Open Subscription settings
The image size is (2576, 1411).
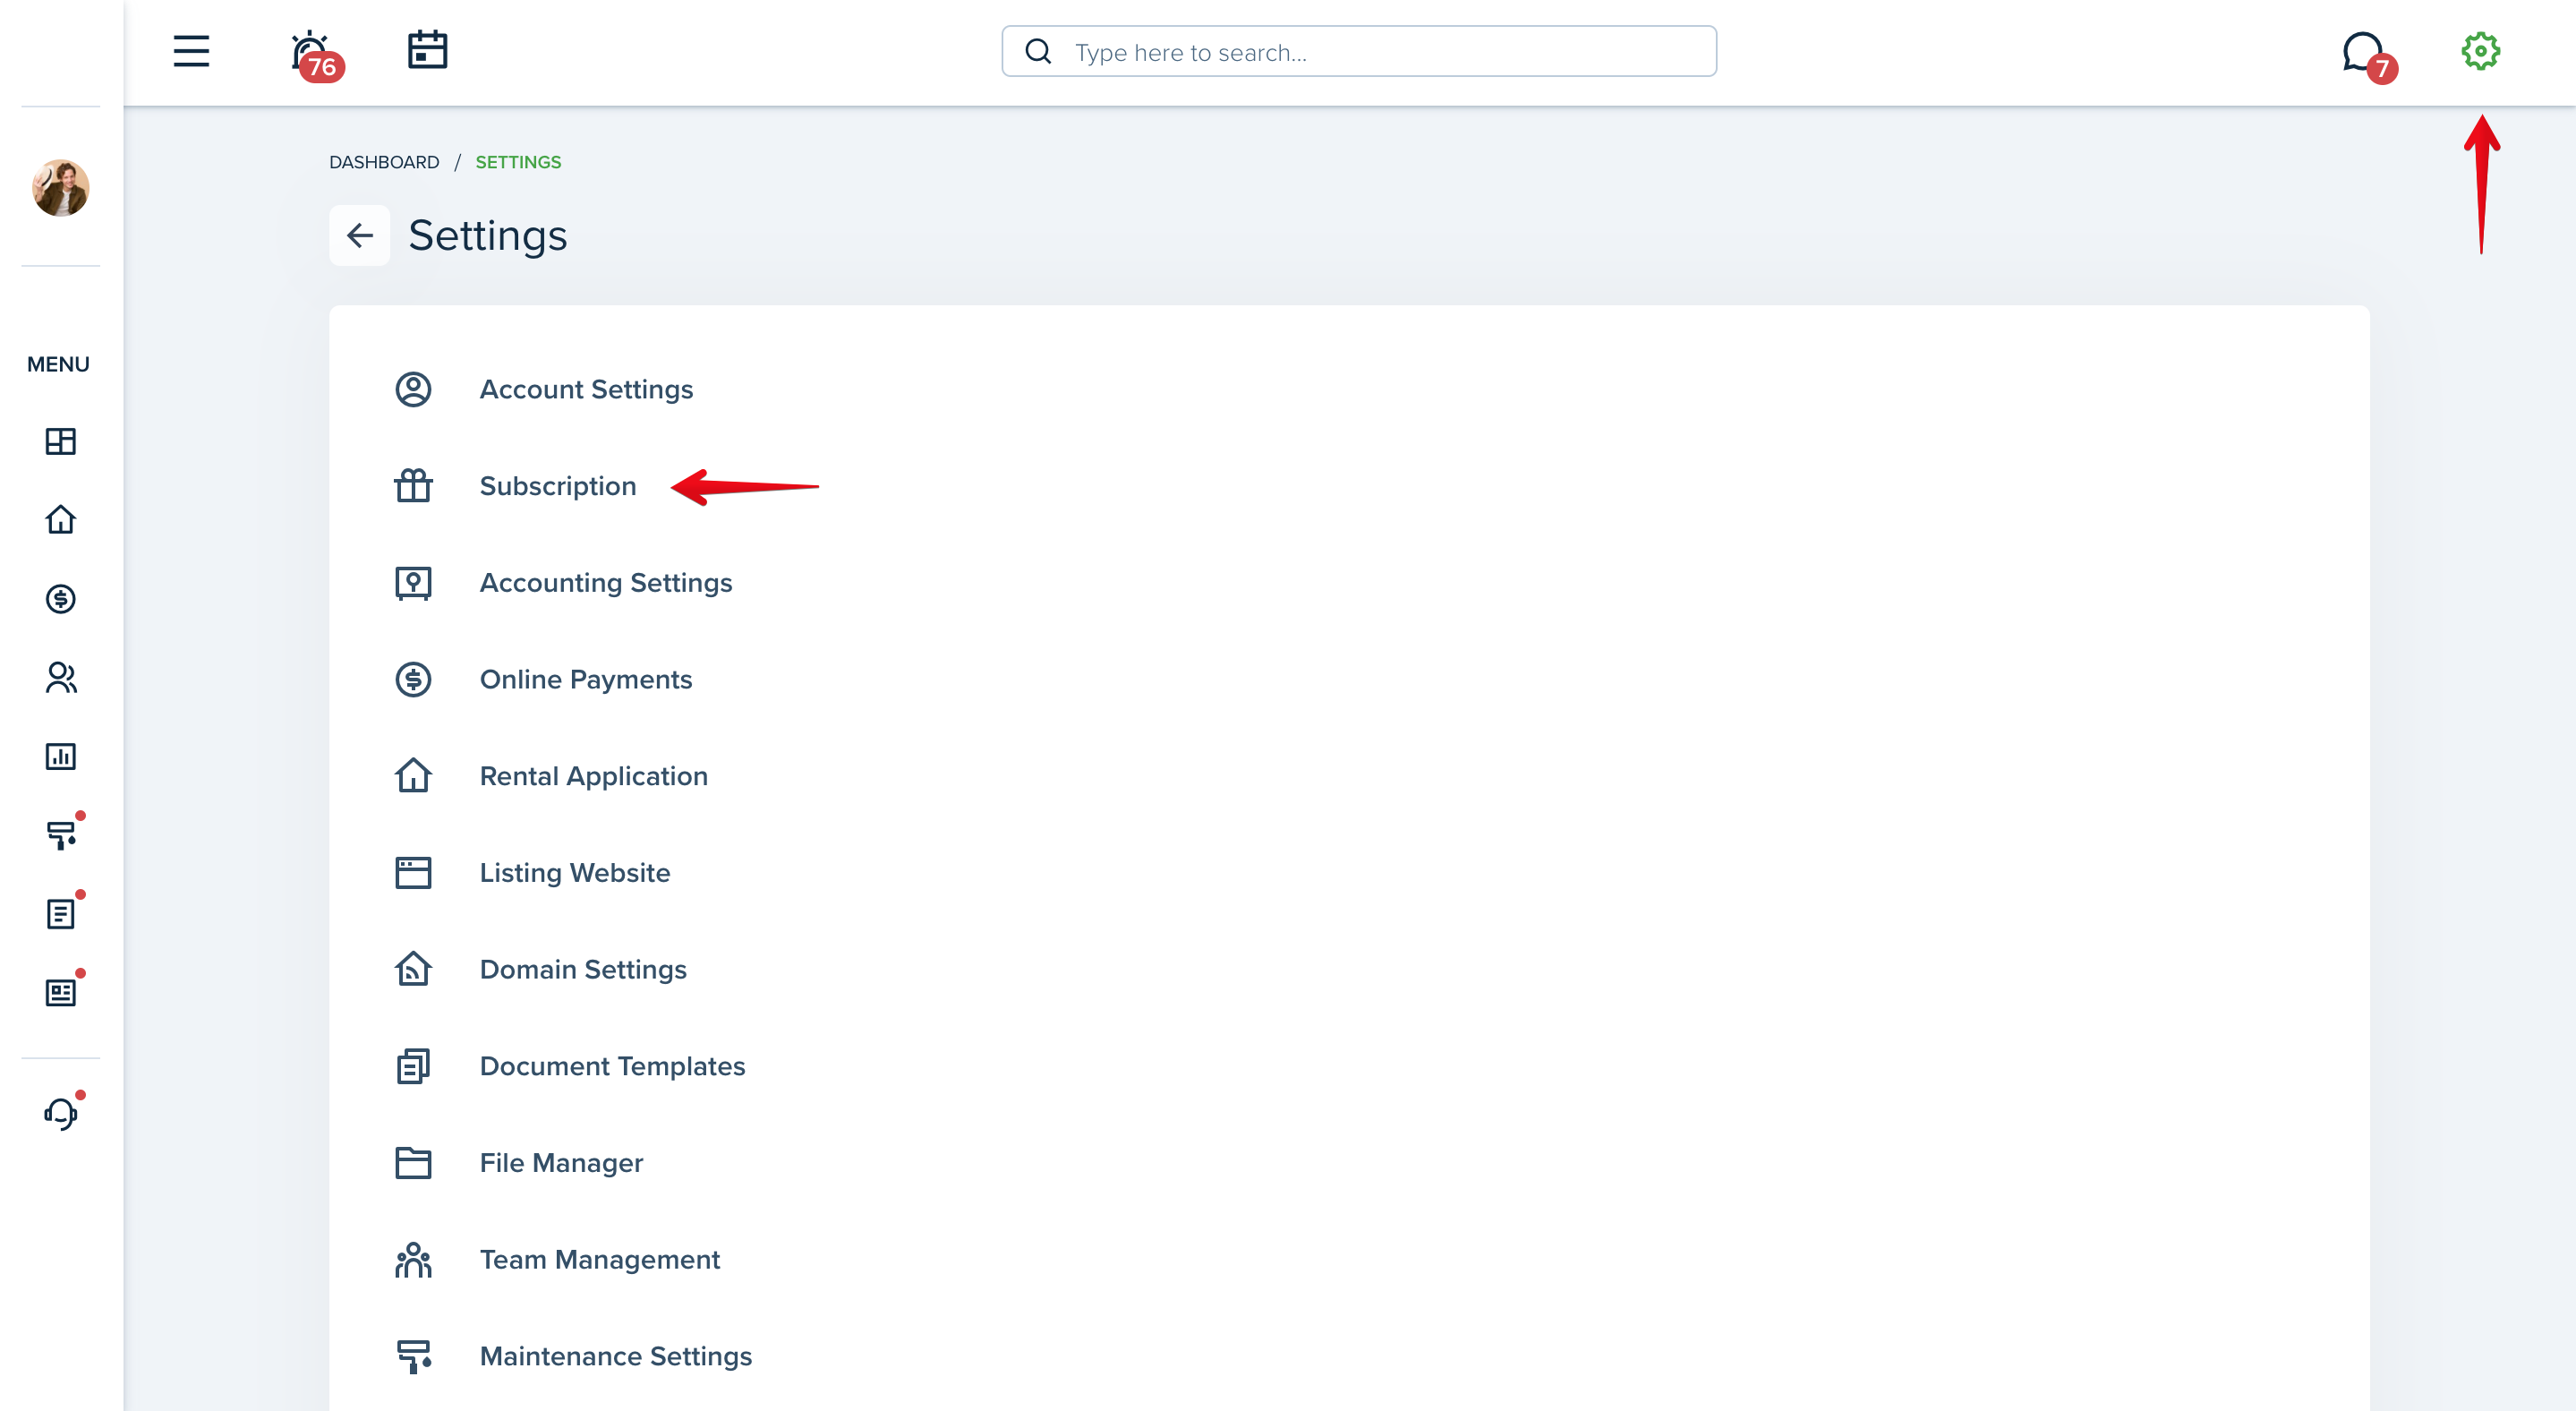[558, 486]
